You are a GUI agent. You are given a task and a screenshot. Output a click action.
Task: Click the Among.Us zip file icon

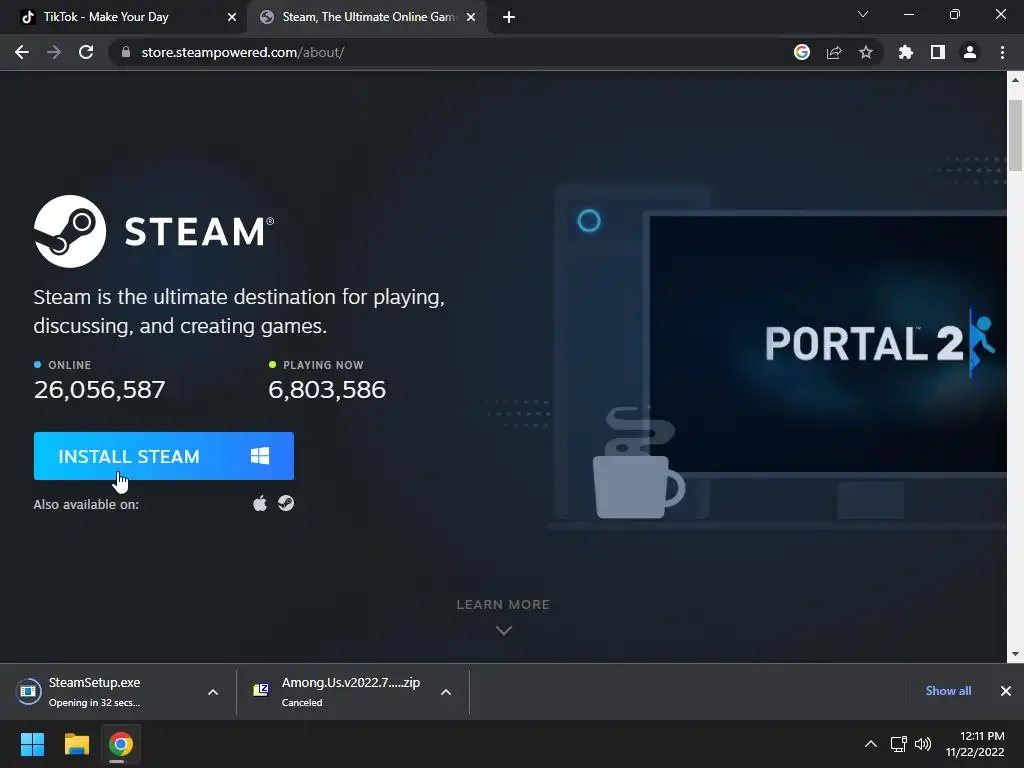pos(261,690)
